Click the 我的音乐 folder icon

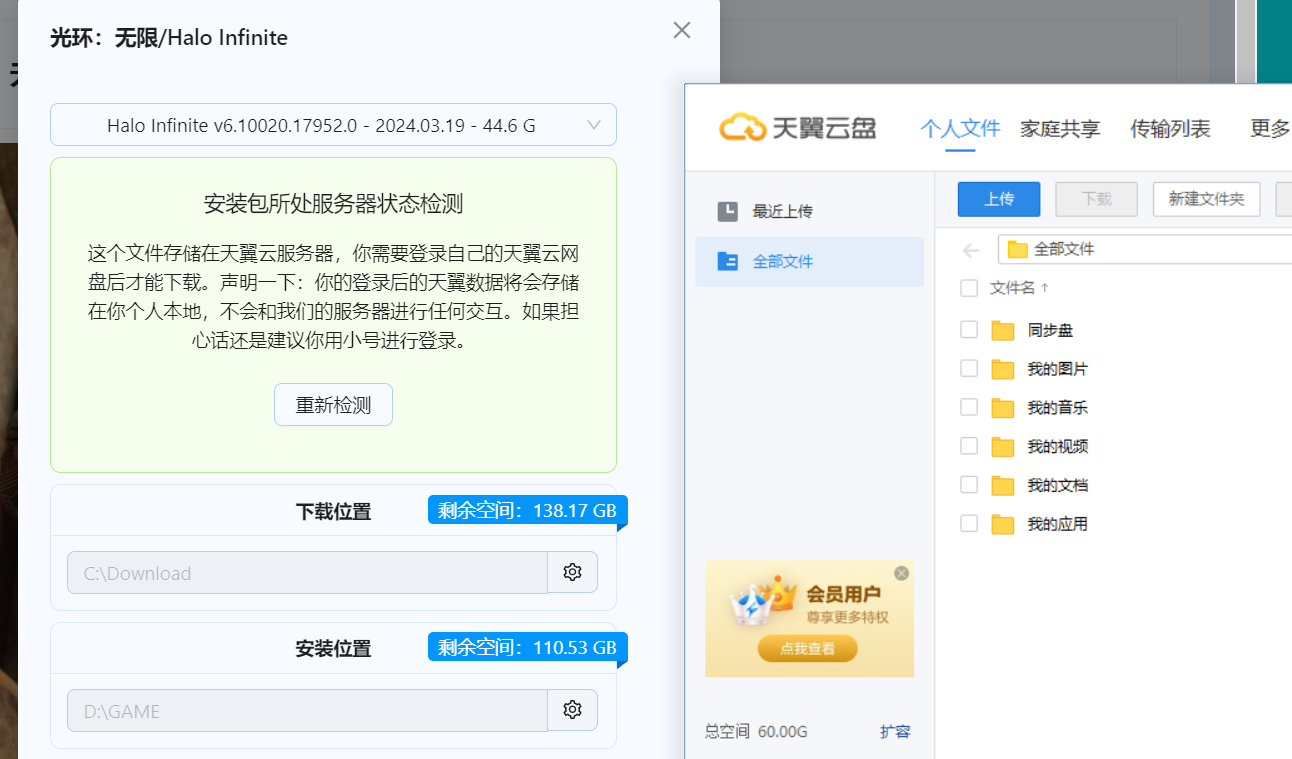[1003, 408]
